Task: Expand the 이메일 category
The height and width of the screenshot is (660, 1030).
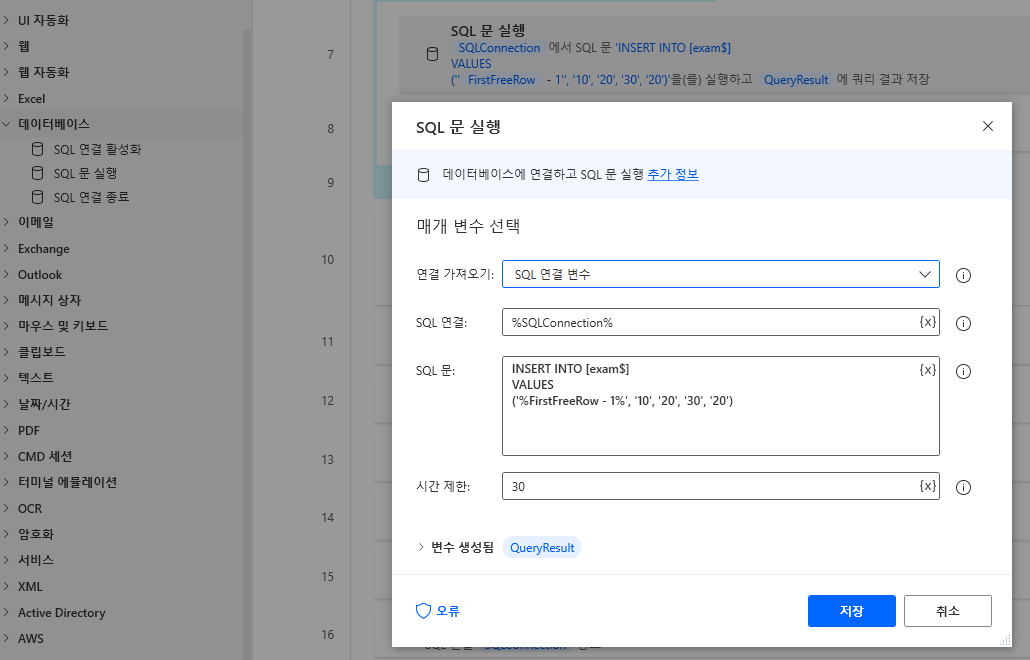Action: 7,222
